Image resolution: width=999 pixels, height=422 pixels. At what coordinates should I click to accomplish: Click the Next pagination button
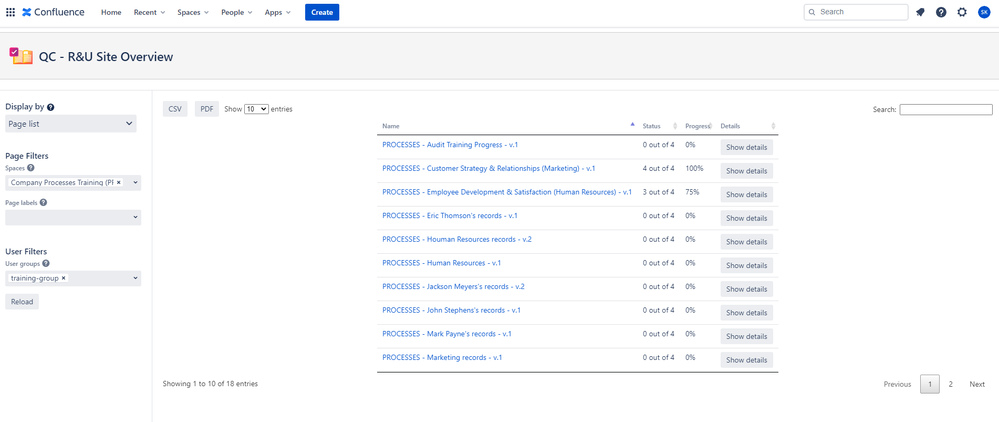(x=977, y=384)
